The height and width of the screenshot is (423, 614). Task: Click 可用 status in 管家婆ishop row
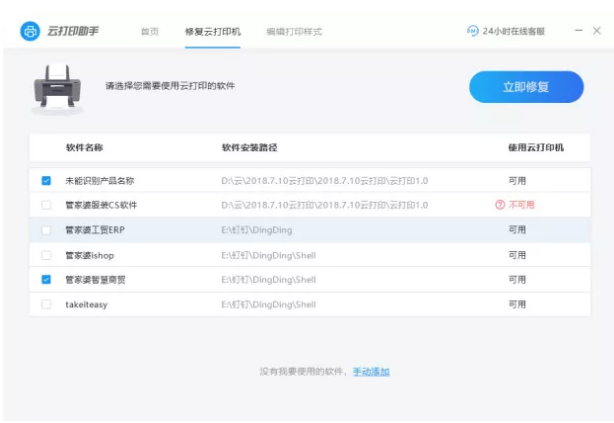click(x=517, y=255)
